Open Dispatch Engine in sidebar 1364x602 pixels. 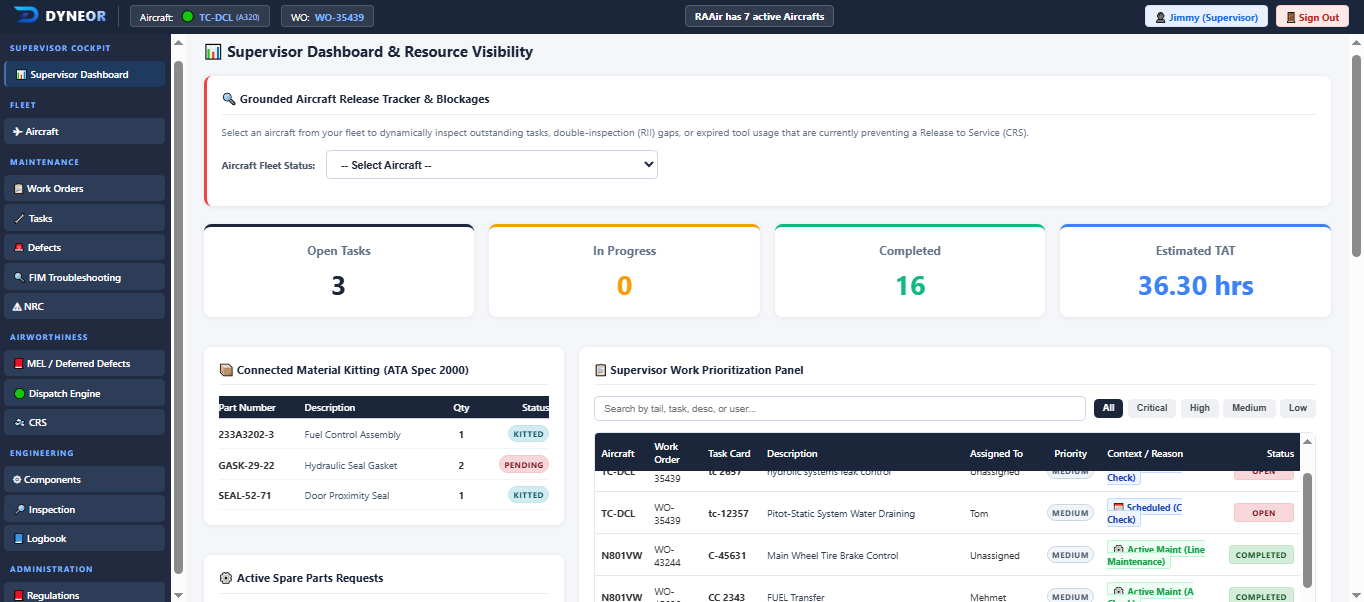[84, 394]
